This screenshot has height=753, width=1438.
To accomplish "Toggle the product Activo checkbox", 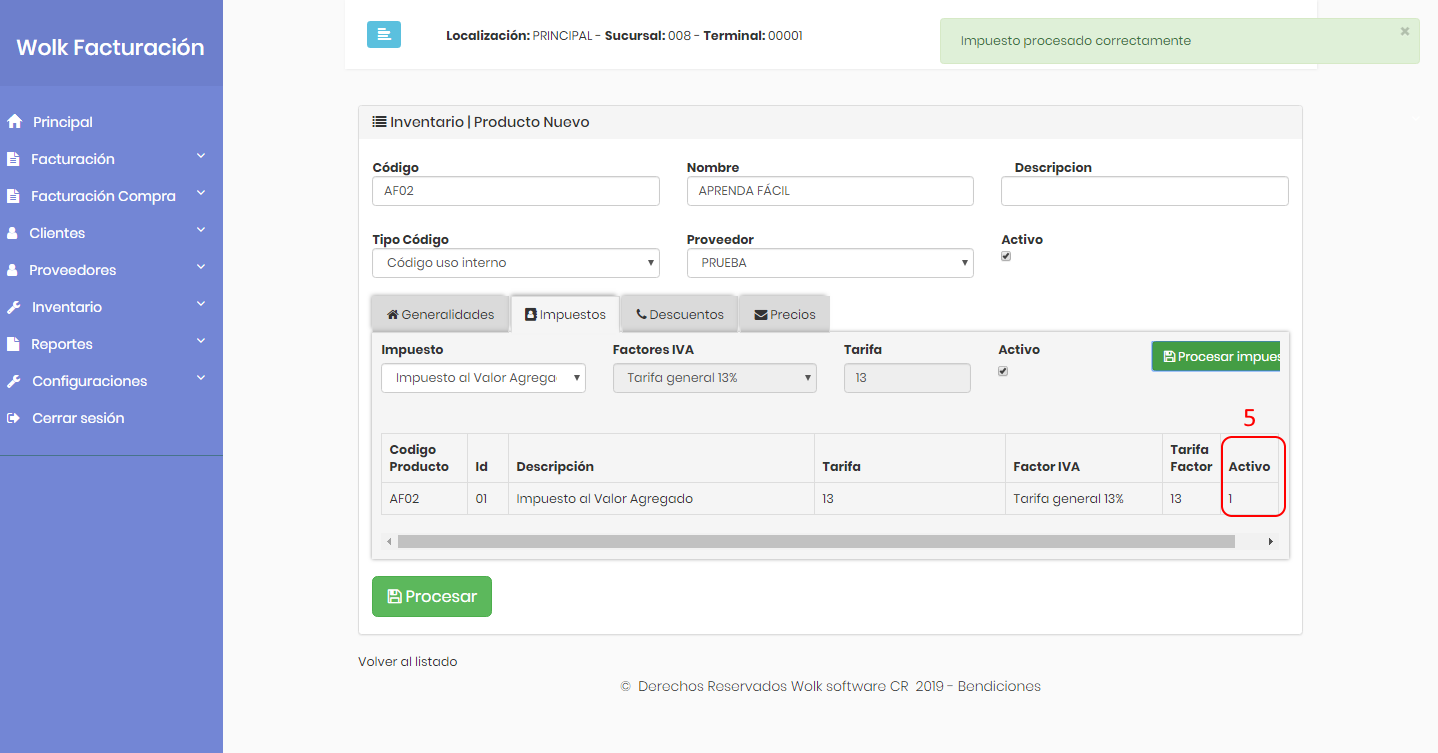I will pyautogui.click(x=1006, y=256).
